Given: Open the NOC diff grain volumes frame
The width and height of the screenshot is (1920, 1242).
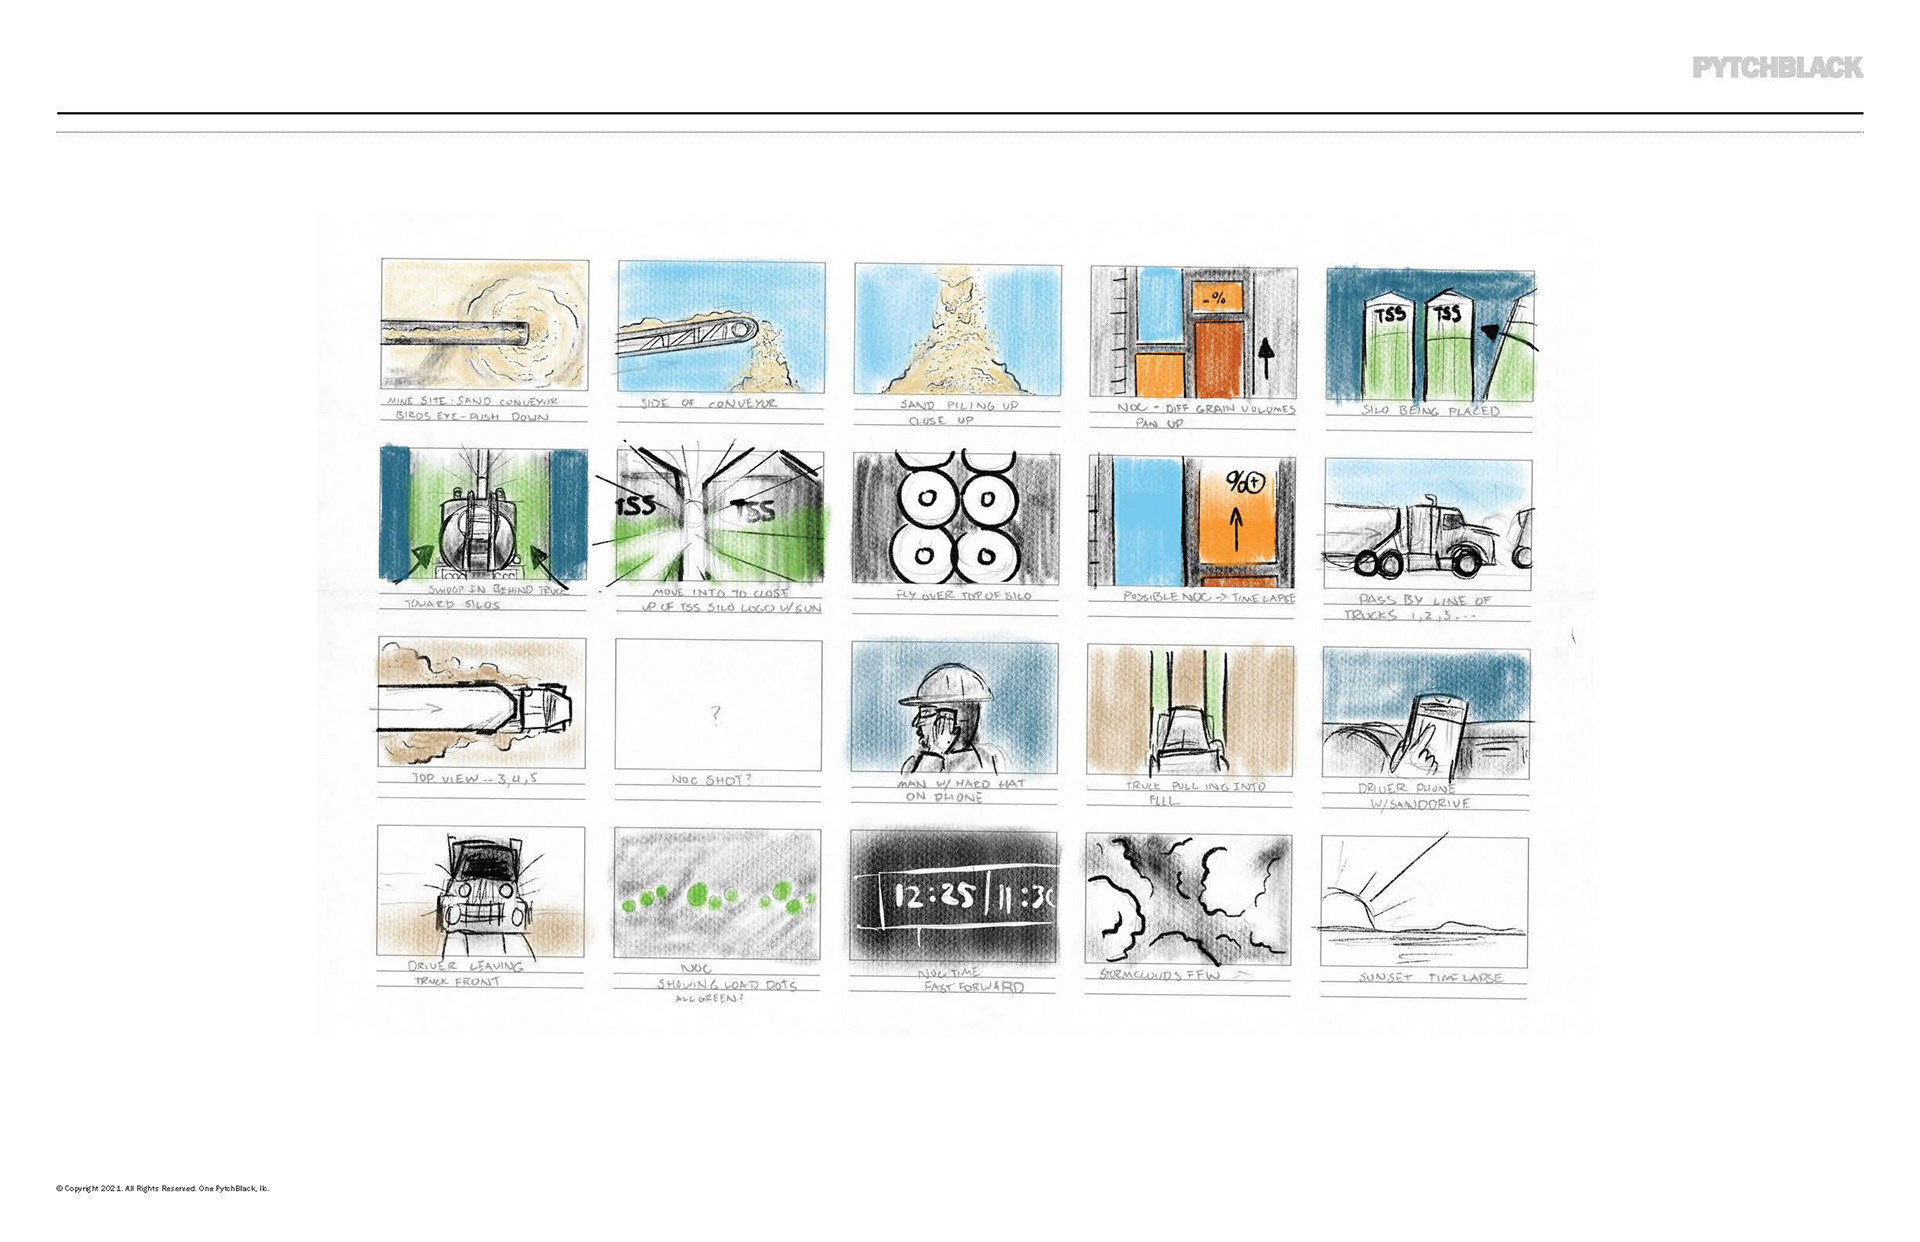Looking at the screenshot, I should click(x=1193, y=332).
